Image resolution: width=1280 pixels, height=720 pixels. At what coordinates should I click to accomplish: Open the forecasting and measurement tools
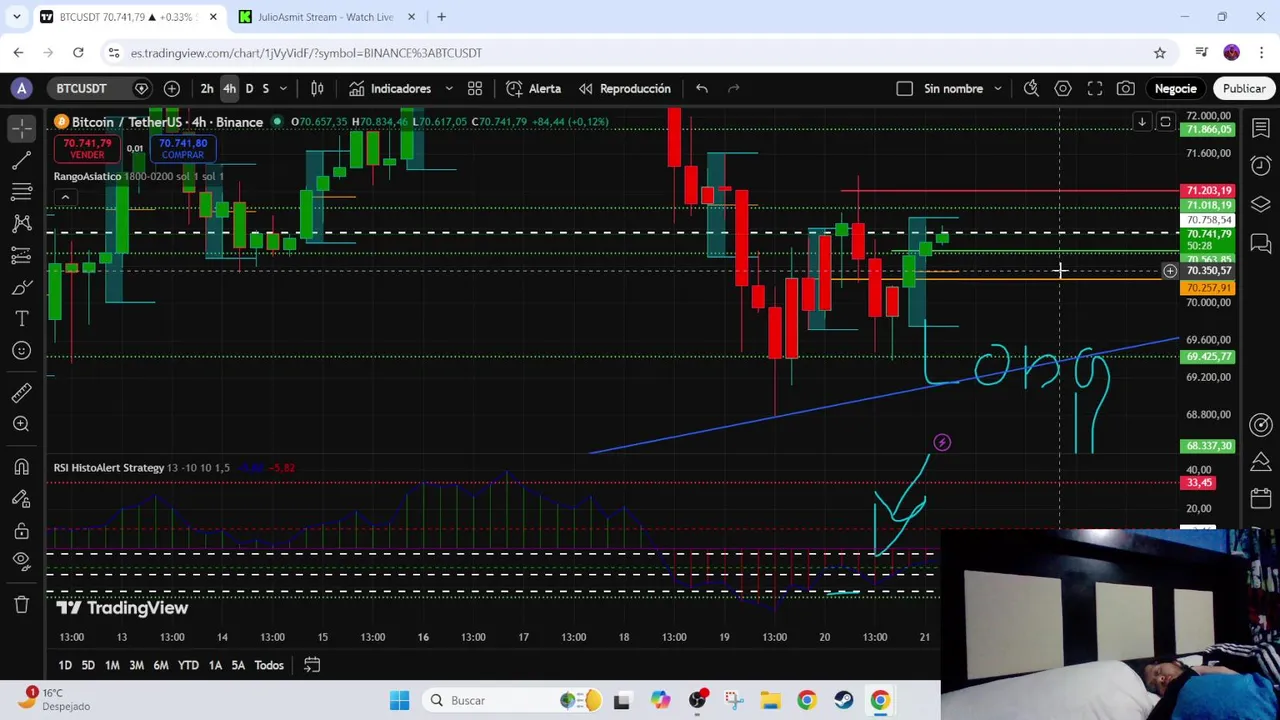pos(22,255)
